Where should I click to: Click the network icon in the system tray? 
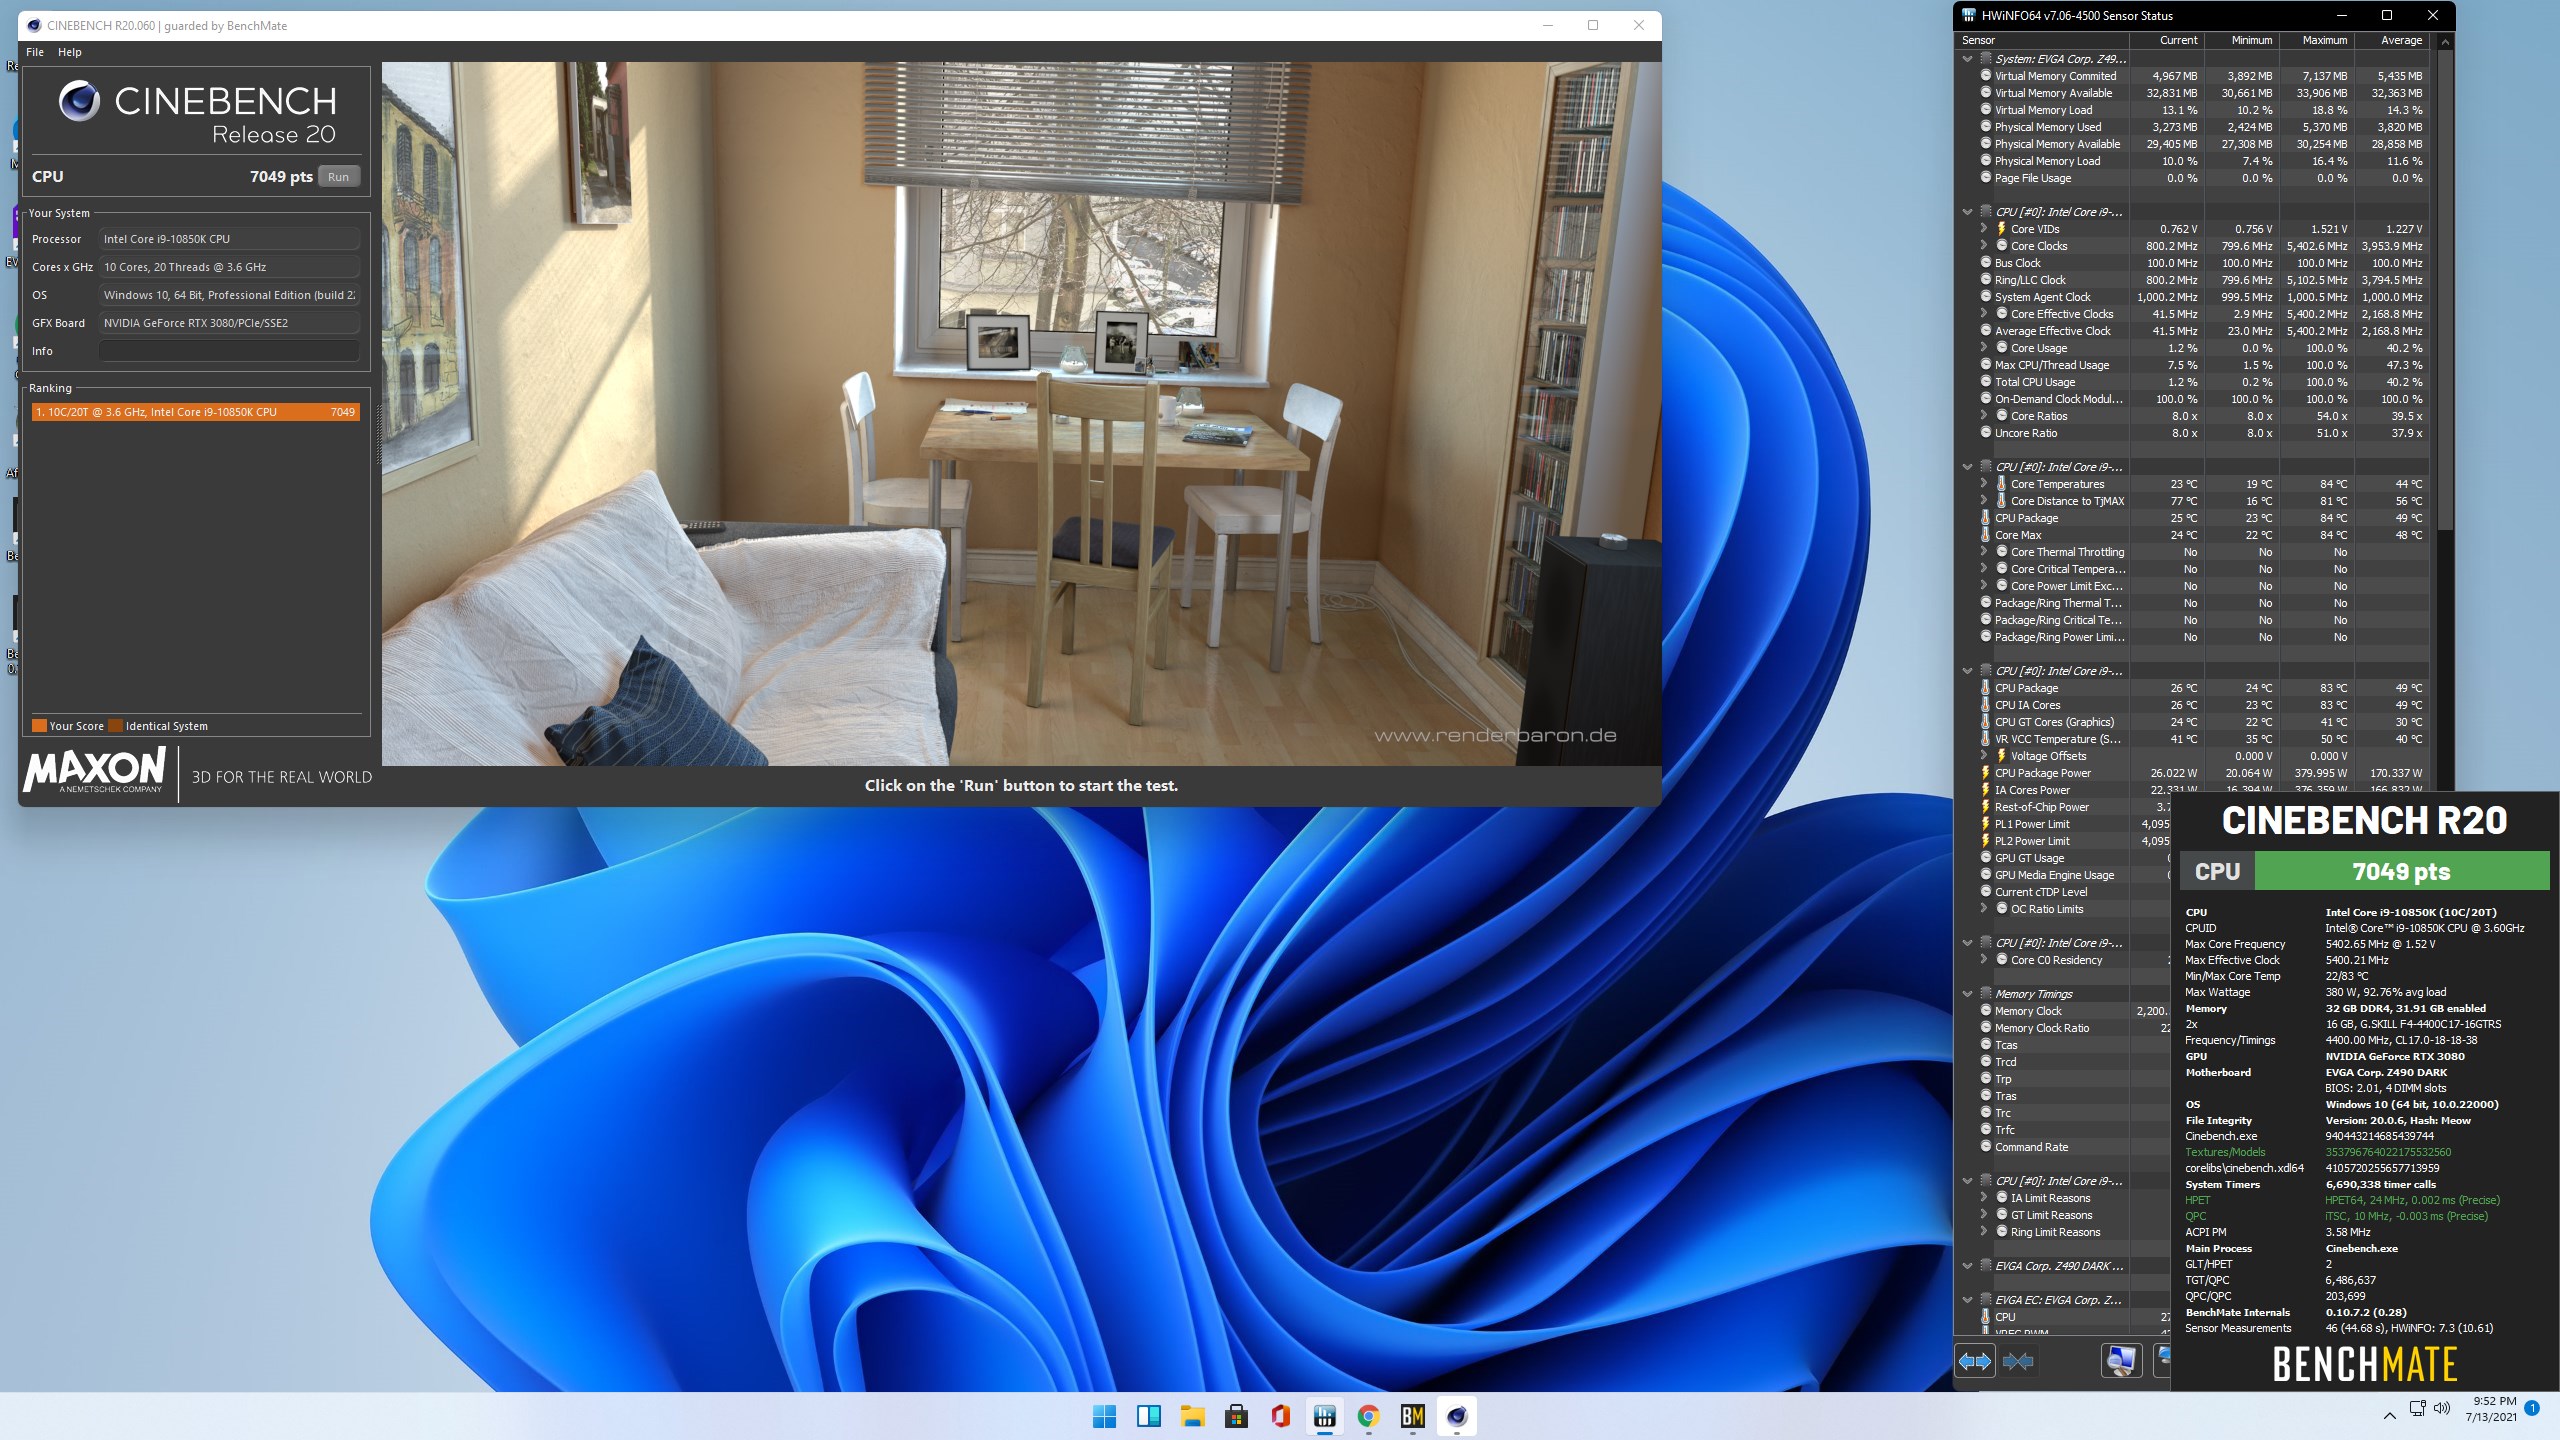coord(2417,1408)
